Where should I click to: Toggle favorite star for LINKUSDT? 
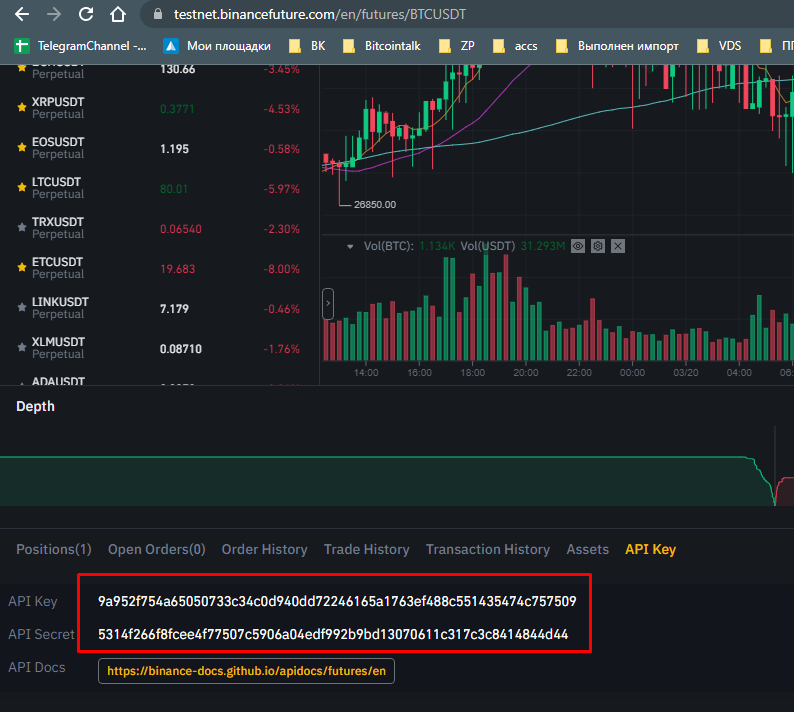tap(22, 307)
